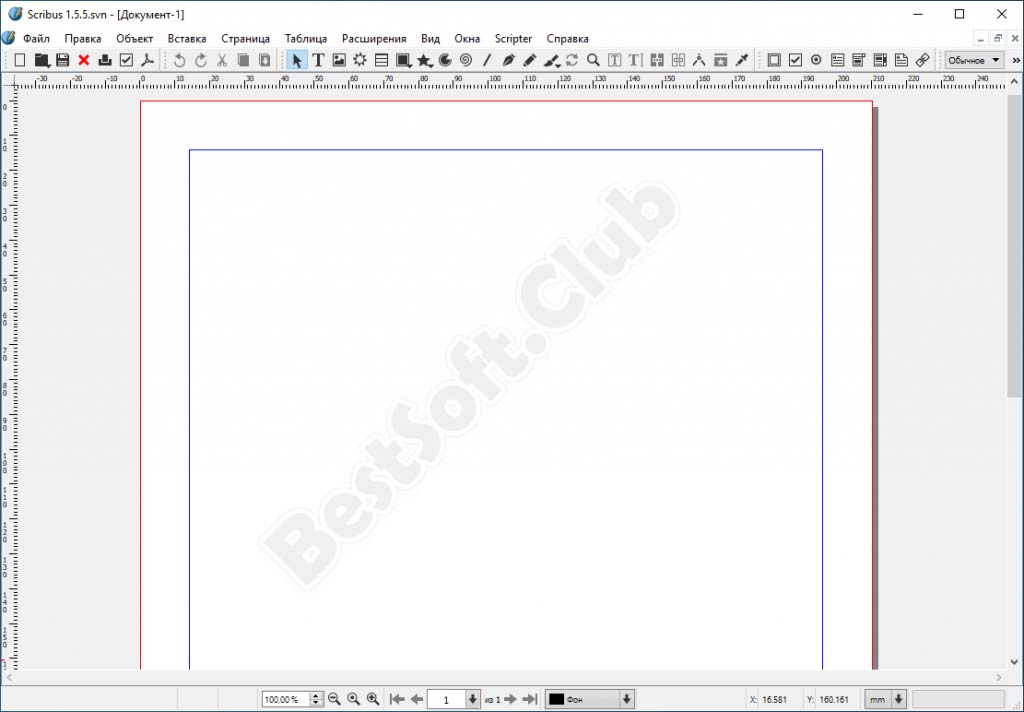Image resolution: width=1024 pixels, height=712 pixels.
Task: Click the zoom out magnifier button
Action: pyautogui.click(x=335, y=699)
